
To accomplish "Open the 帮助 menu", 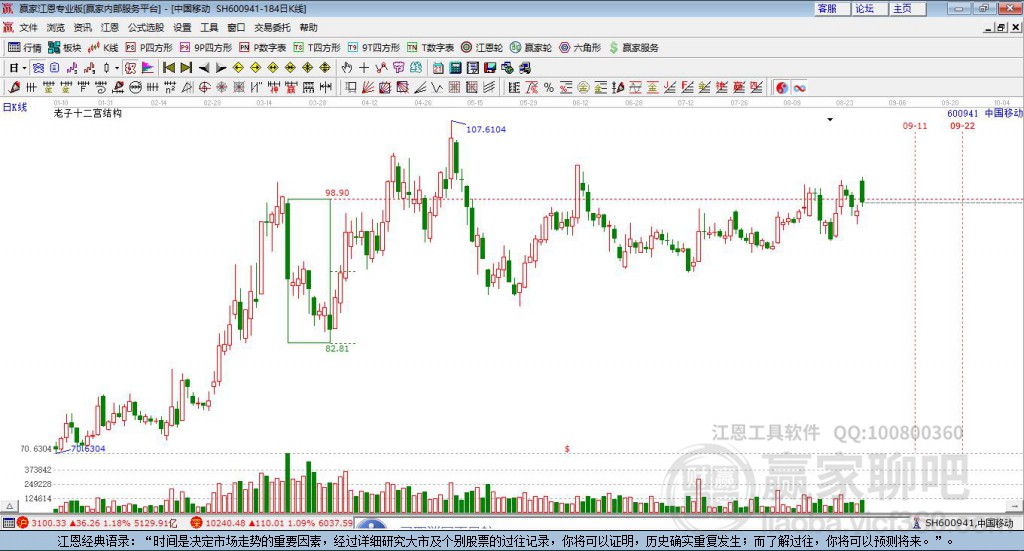I will (308, 27).
